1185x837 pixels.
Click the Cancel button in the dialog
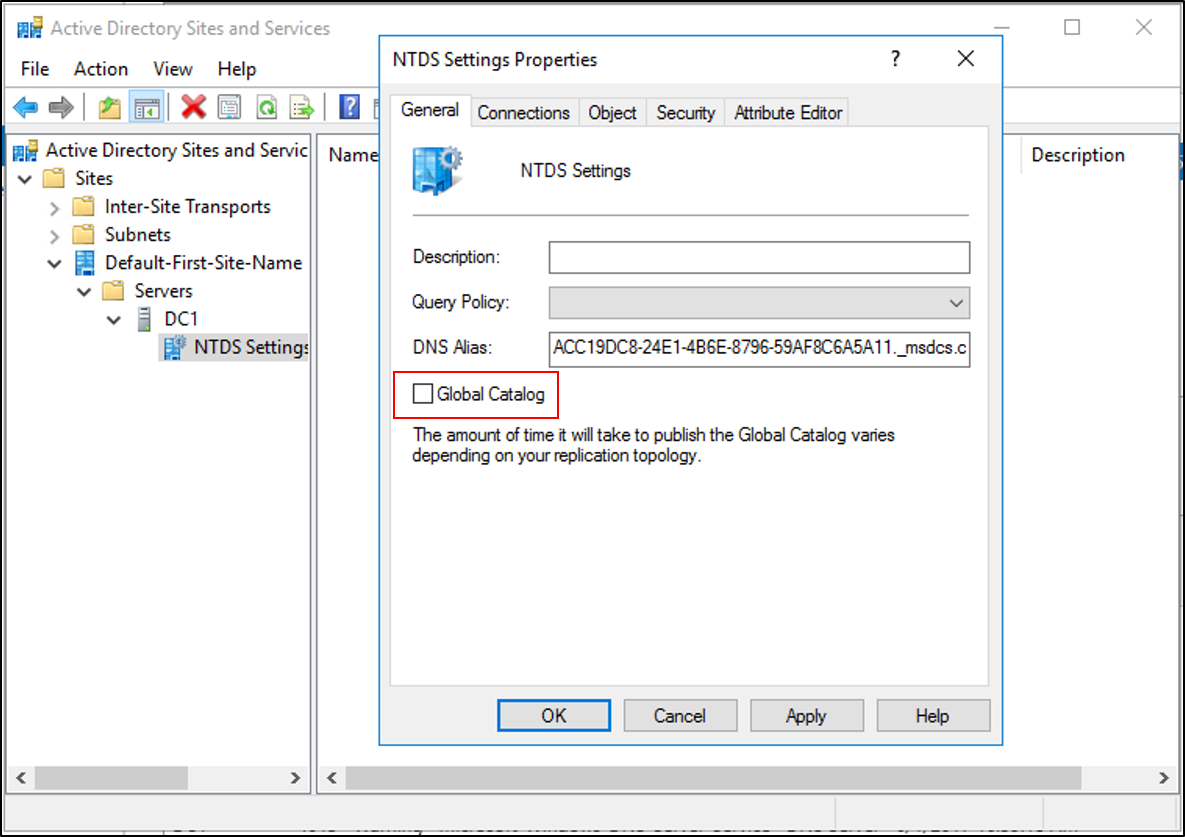click(680, 716)
